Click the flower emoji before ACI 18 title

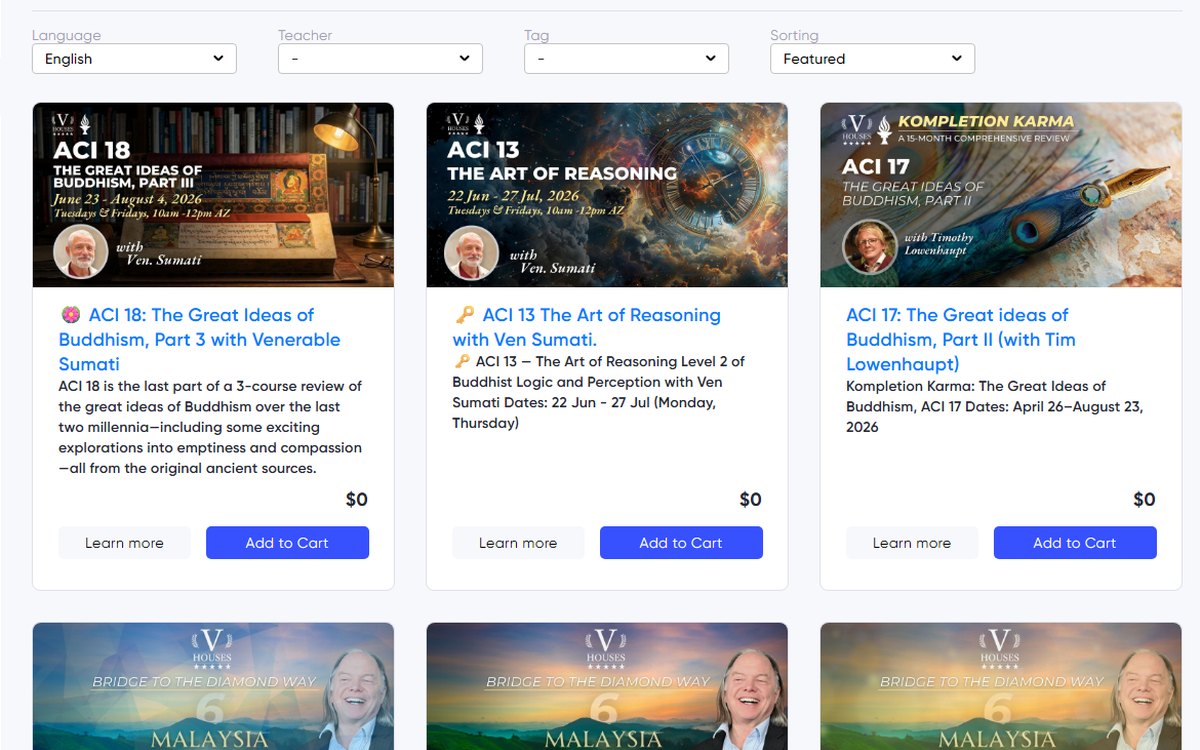click(x=70, y=315)
